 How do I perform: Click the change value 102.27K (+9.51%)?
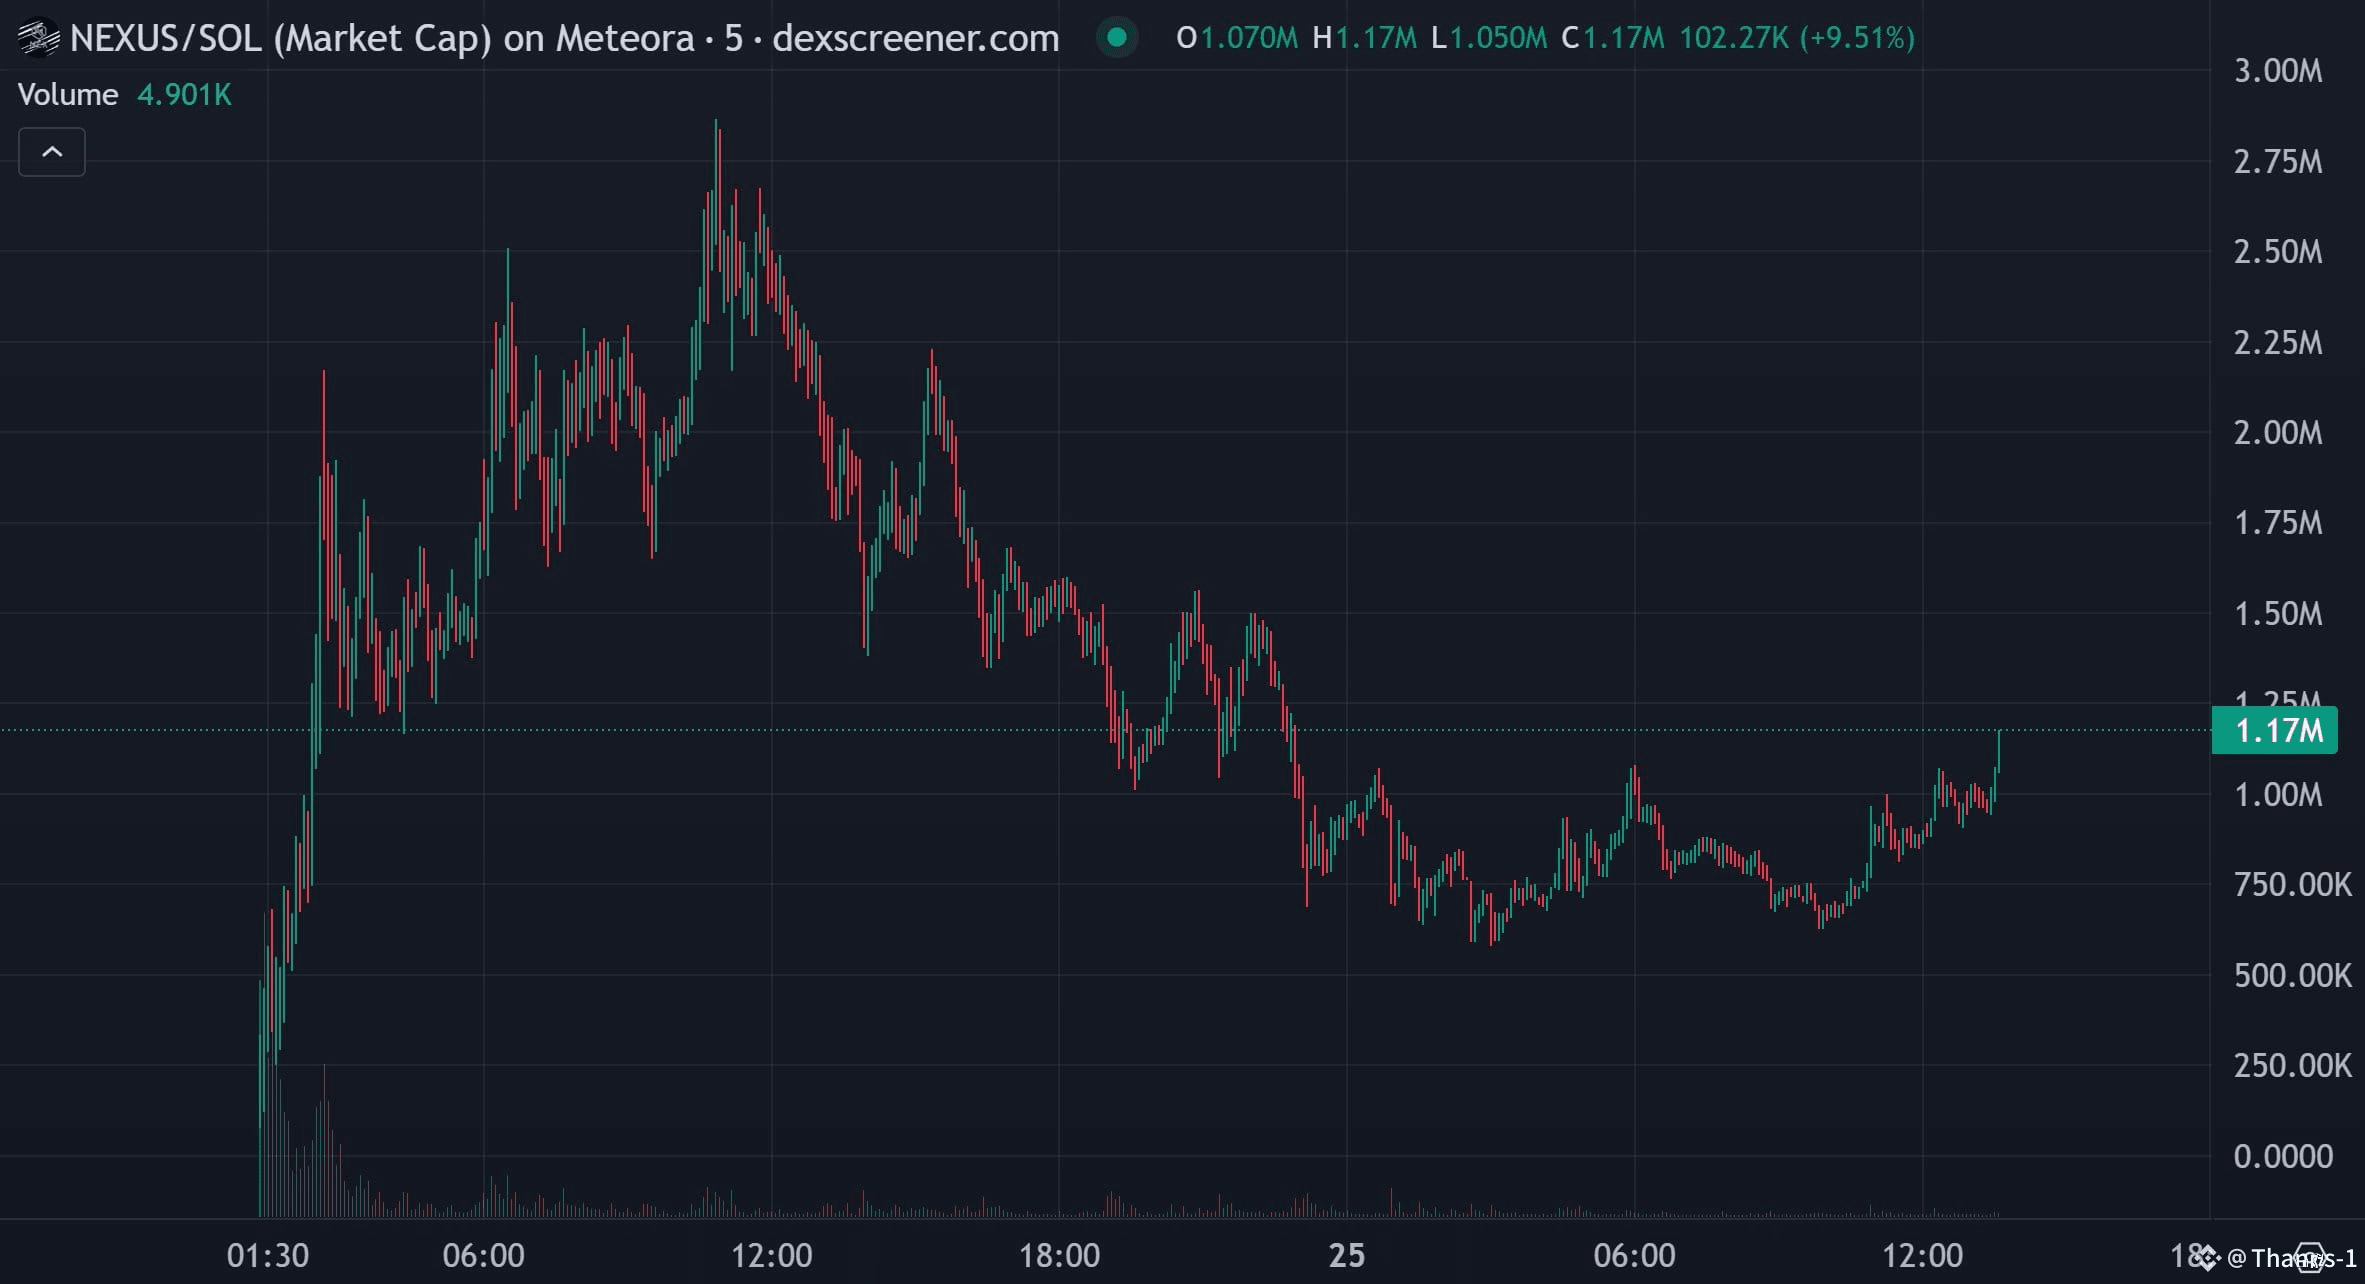pyautogui.click(x=1797, y=38)
